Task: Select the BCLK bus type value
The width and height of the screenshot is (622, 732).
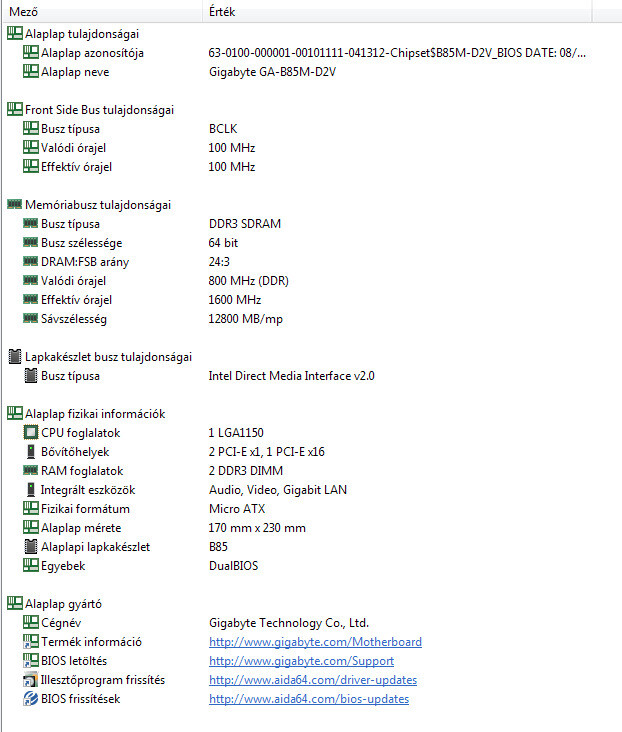Action: click(x=223, y=129)
